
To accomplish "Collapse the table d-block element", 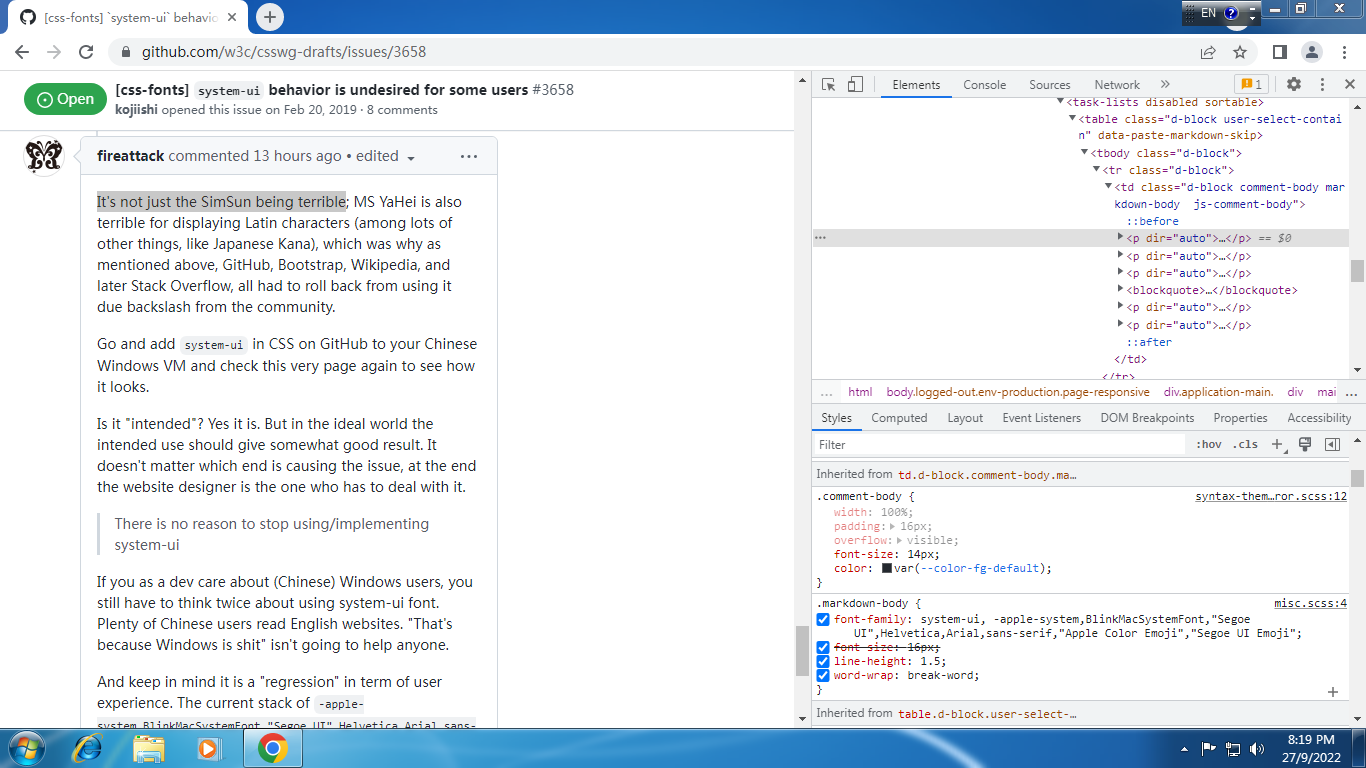I will [x=1073, y=119].
